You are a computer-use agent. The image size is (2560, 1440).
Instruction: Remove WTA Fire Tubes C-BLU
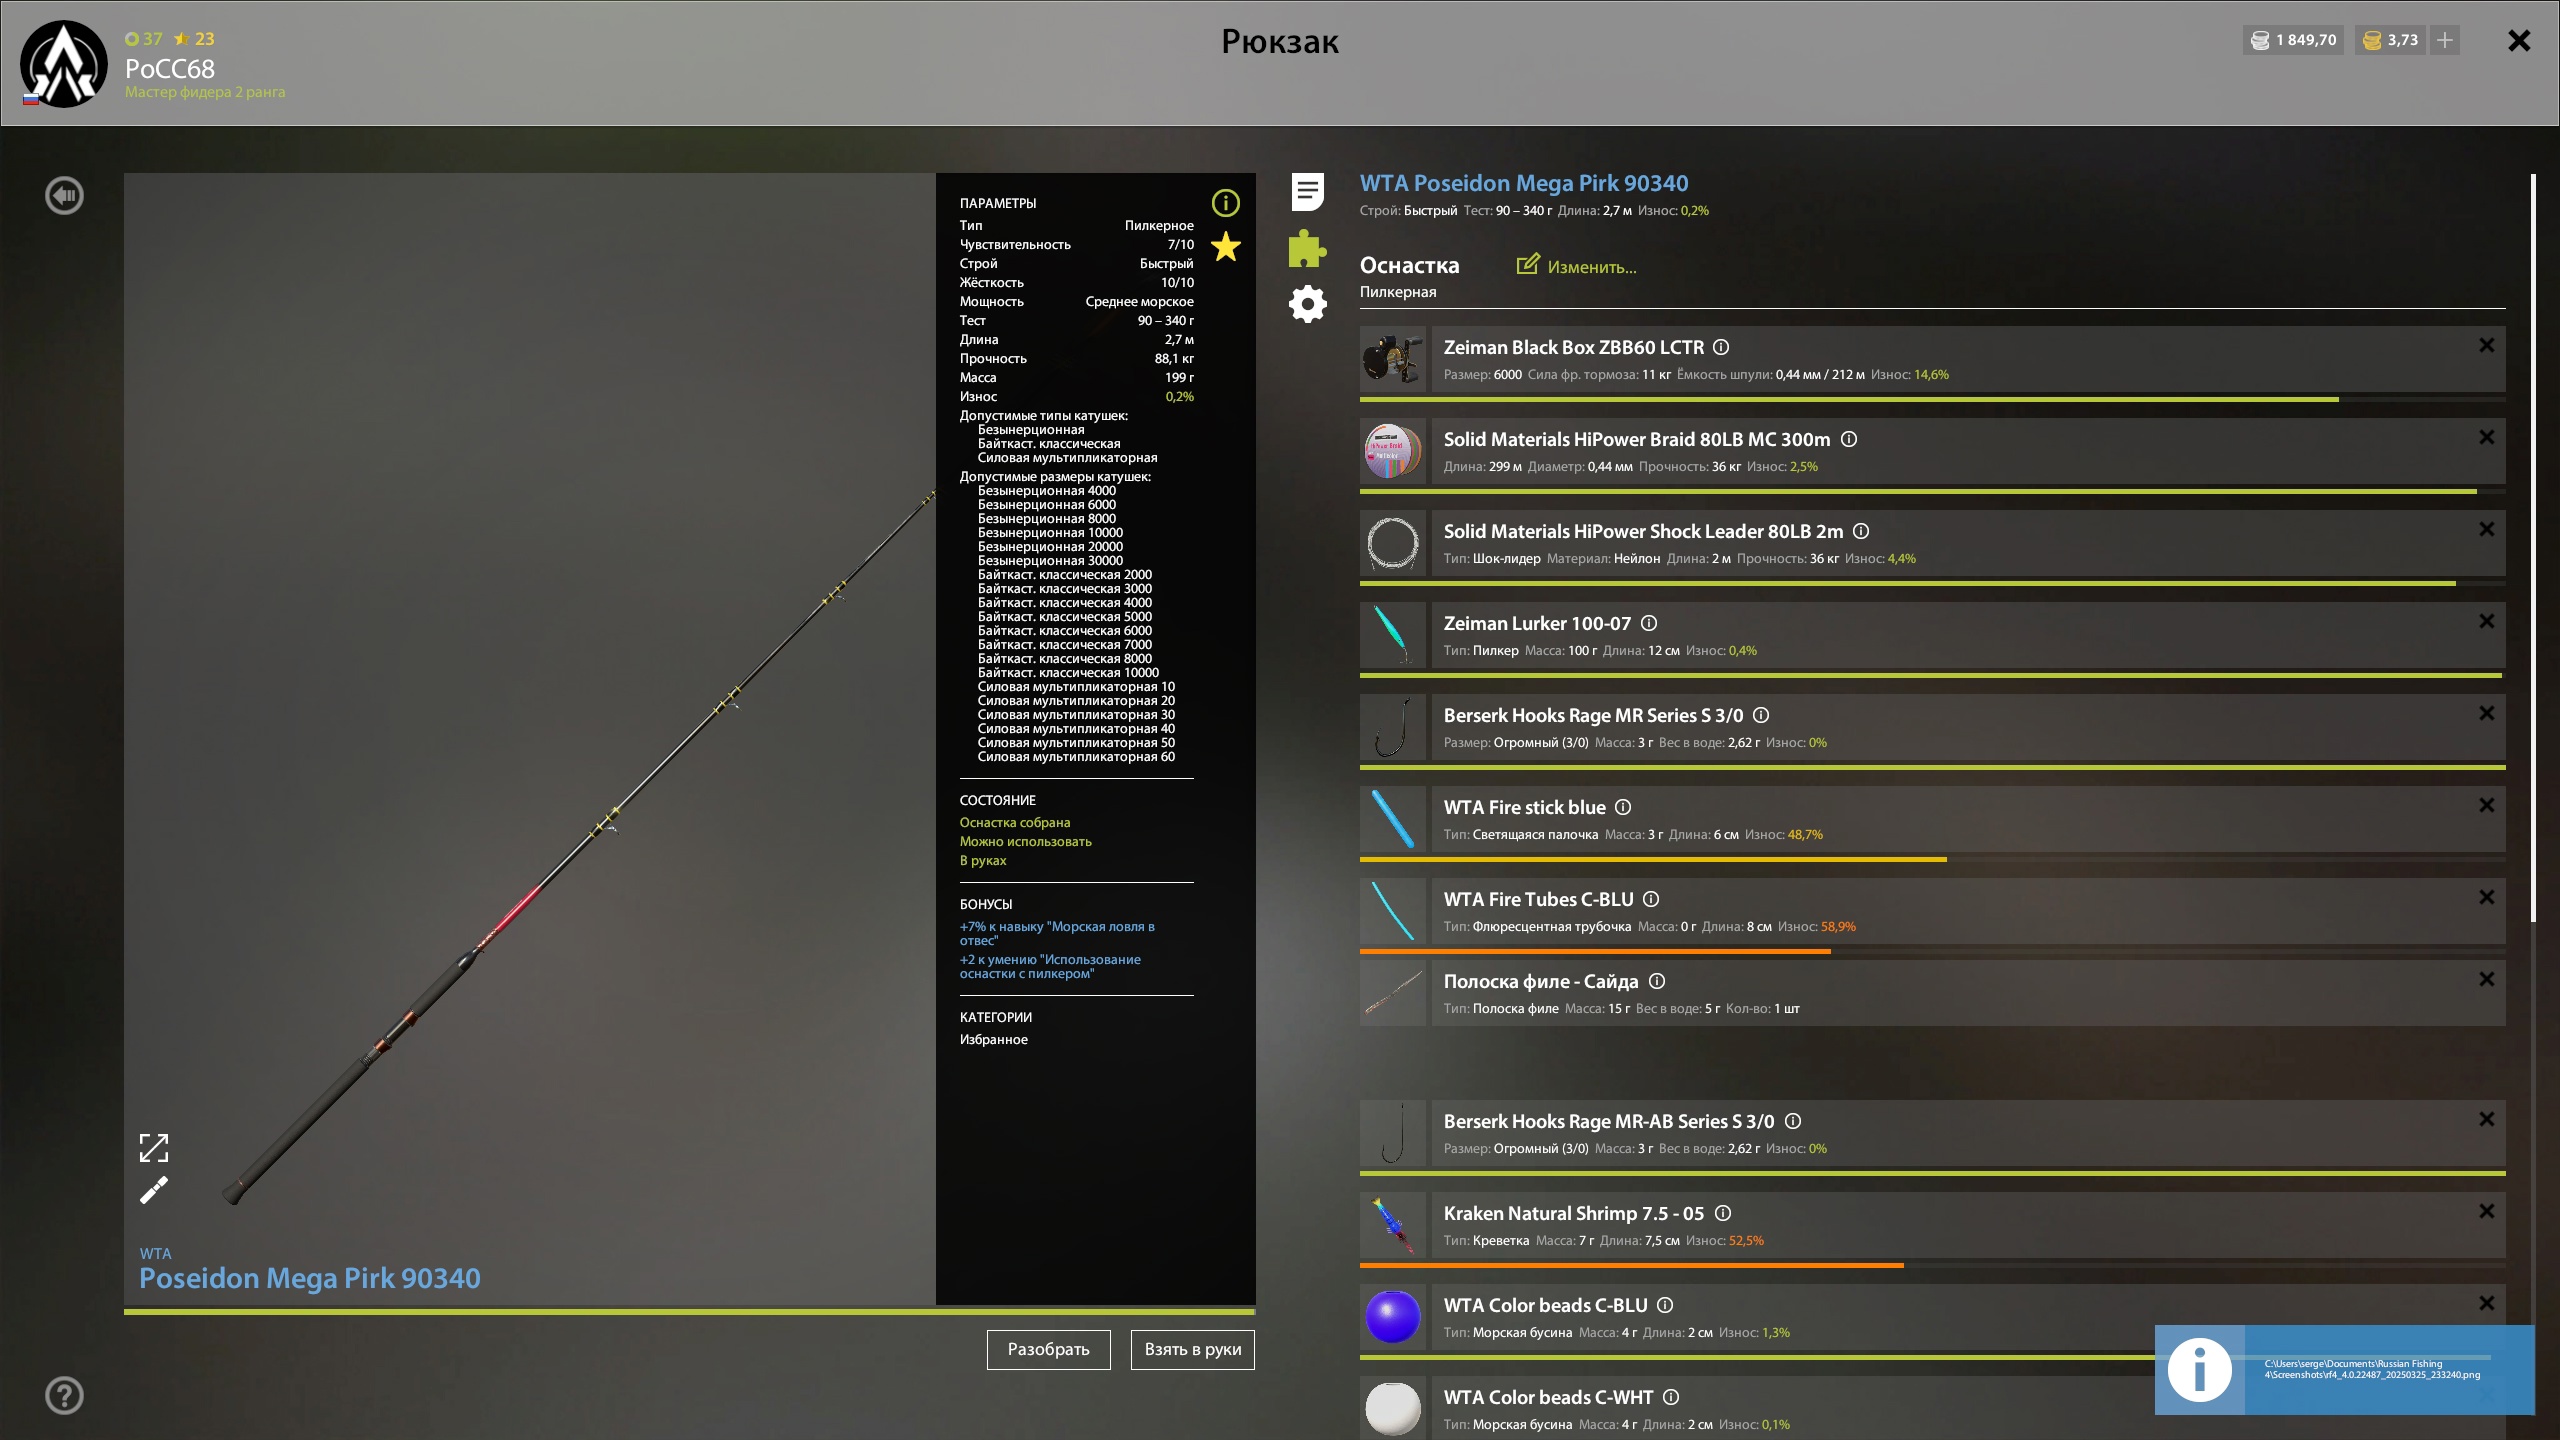tap(2487, 897)
